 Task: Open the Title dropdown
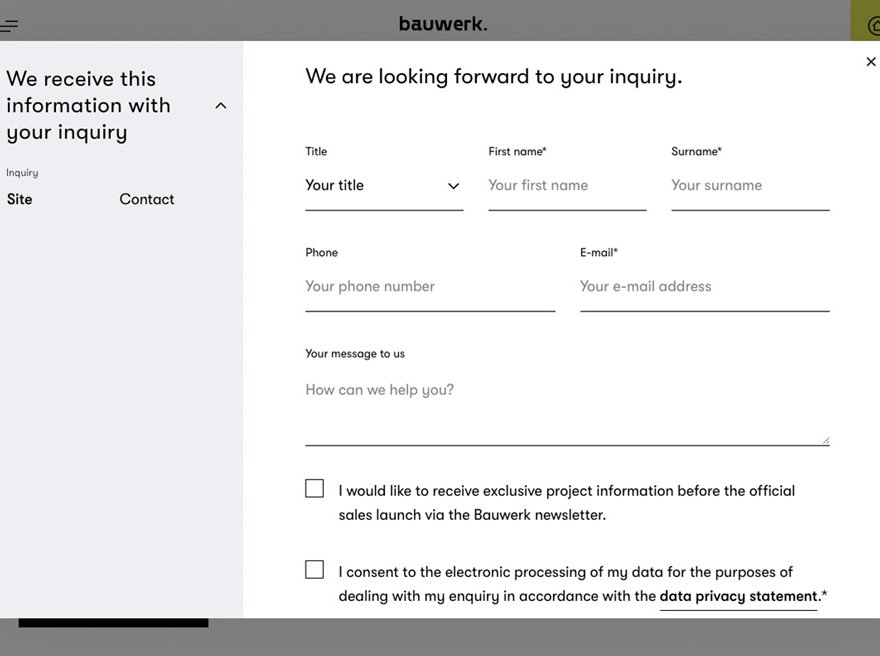pos(384,185)
